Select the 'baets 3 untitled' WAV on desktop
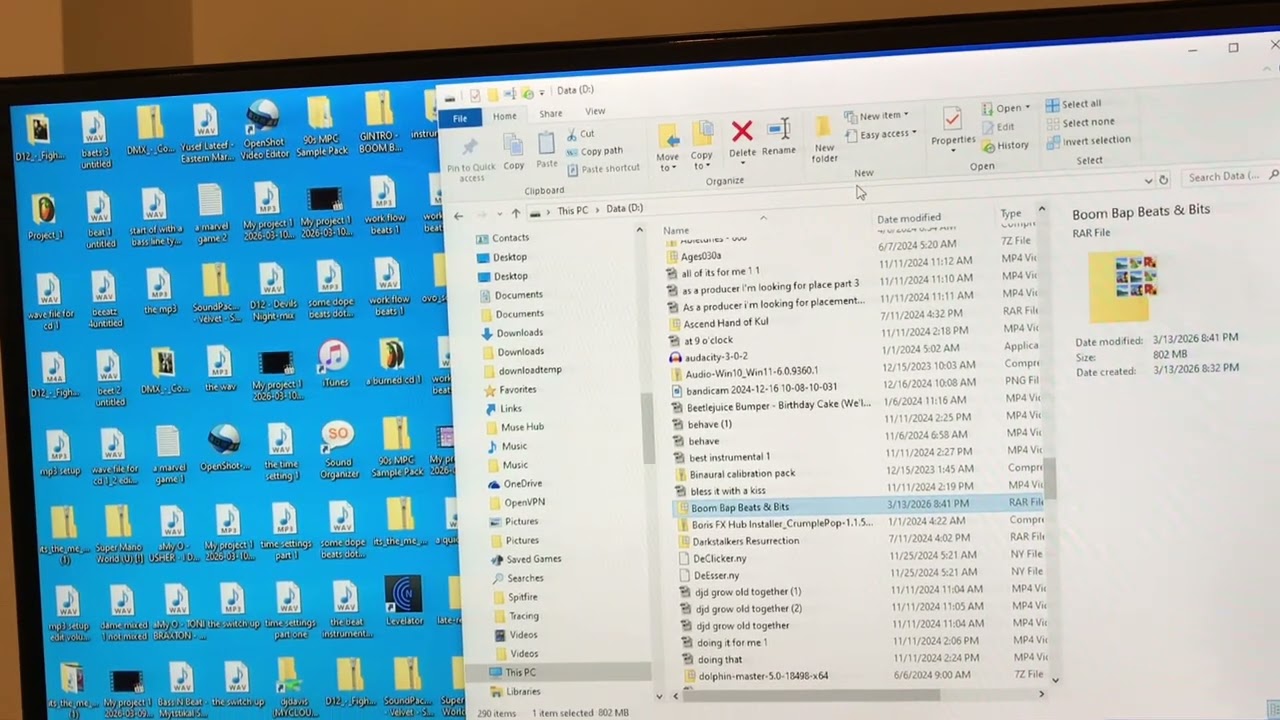Image resolution: width=1280 pixels, height=720 pixels. 94,139
